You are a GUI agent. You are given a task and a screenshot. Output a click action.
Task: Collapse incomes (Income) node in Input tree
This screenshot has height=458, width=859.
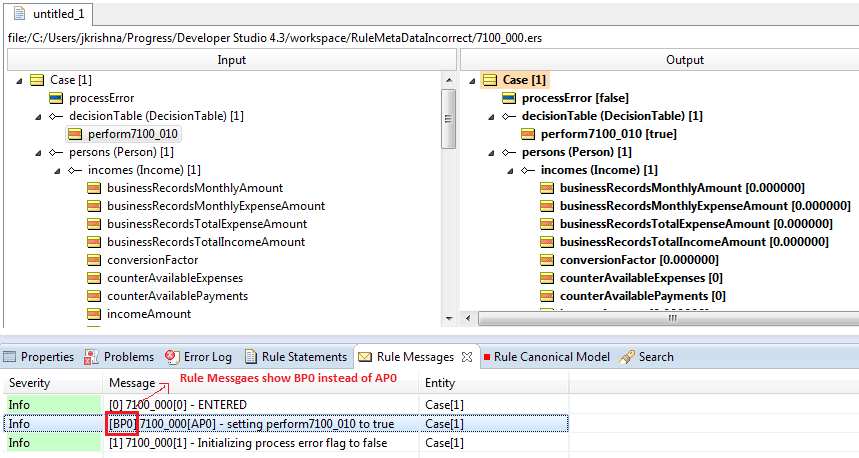(x=57, y=171)
